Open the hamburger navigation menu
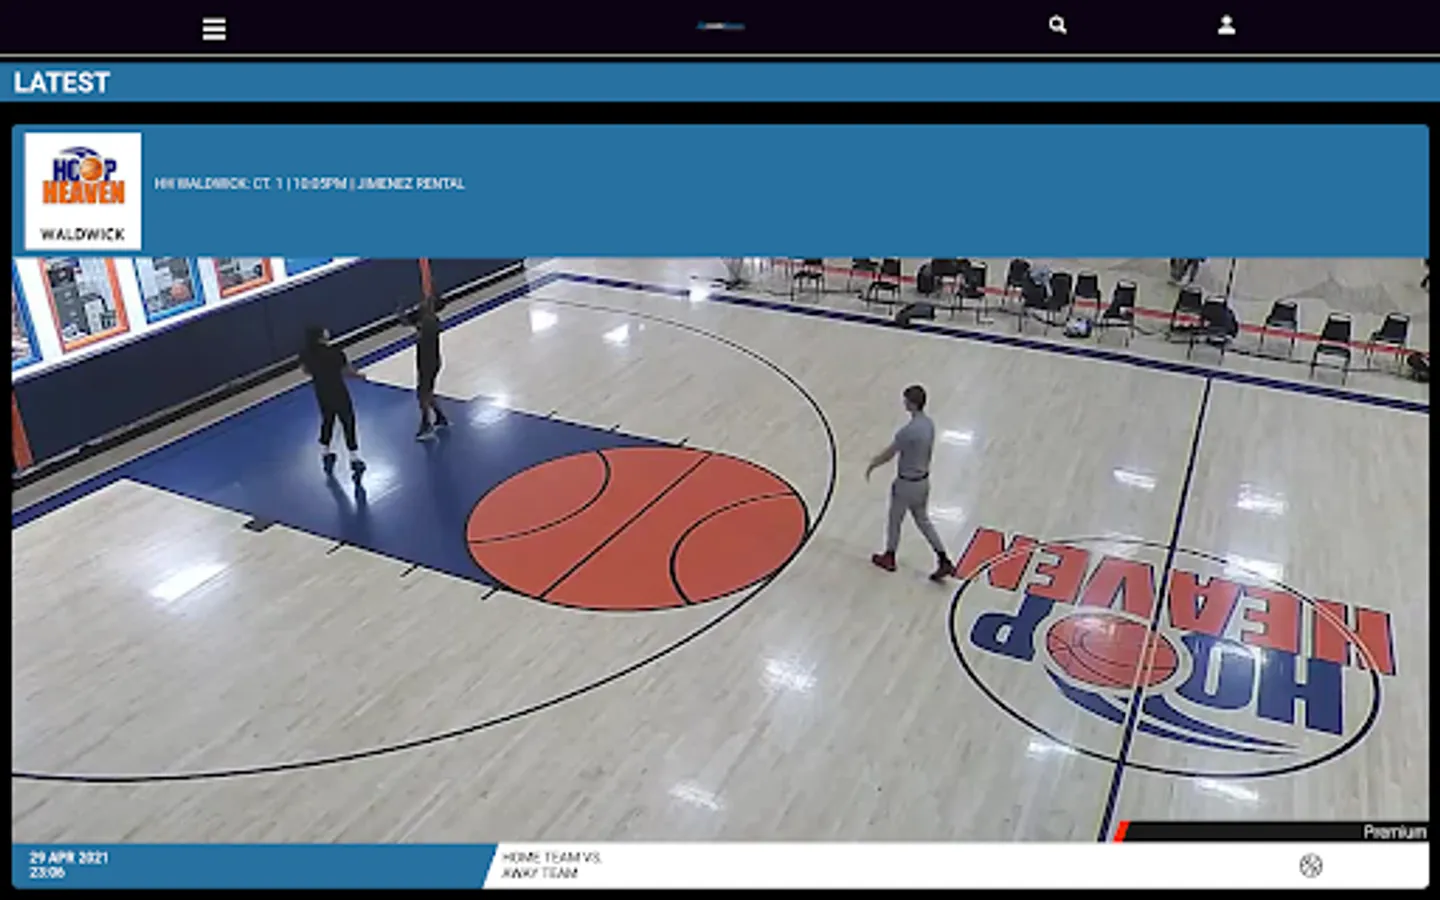The image size is (1440, 900). click(x=214, y=29)
